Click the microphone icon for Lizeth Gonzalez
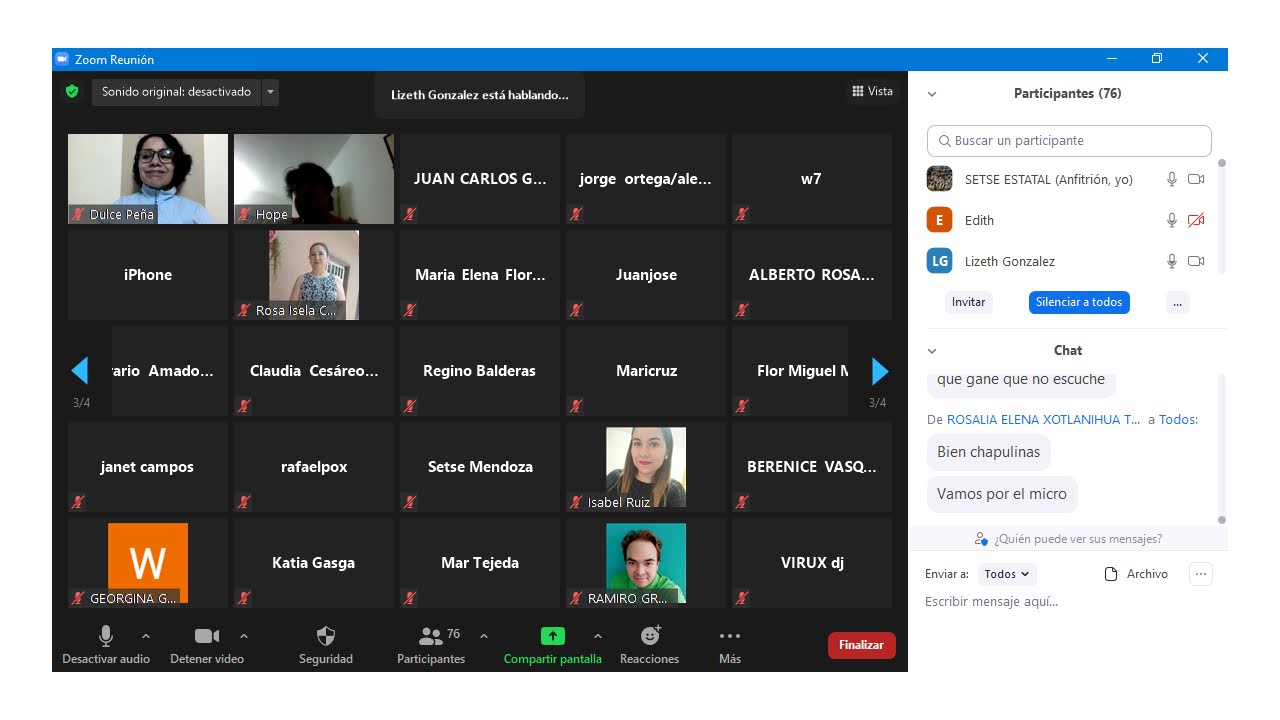 [x=1172, y=261]
